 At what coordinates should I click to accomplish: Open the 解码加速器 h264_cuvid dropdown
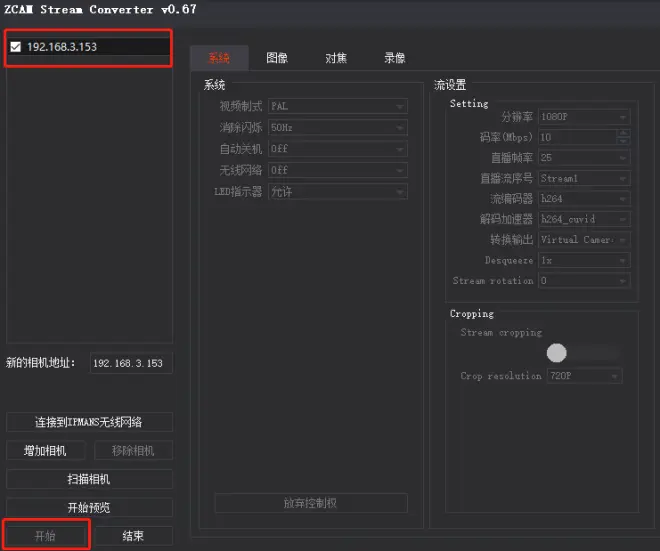click(584, 219)
